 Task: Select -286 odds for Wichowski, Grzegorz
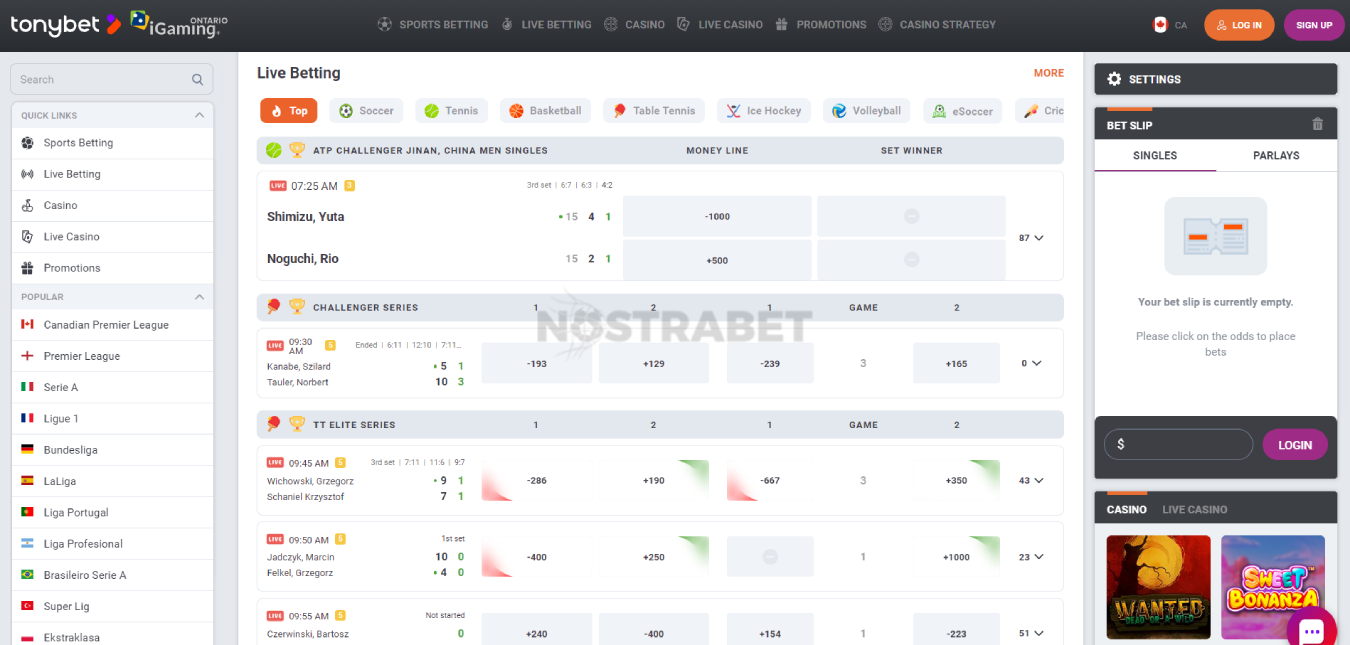click(537, 480)
